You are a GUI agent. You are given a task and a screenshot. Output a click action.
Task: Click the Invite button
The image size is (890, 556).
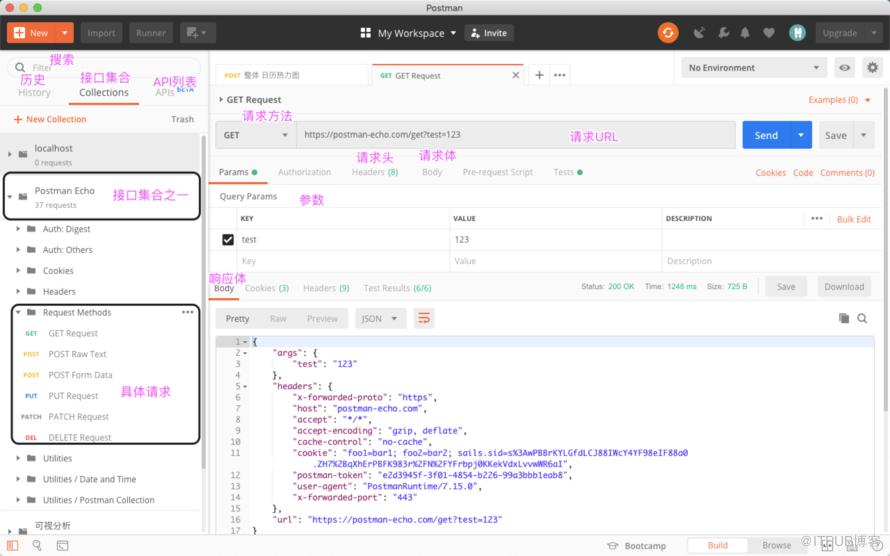pyautogui.click(x=489, y=33)
